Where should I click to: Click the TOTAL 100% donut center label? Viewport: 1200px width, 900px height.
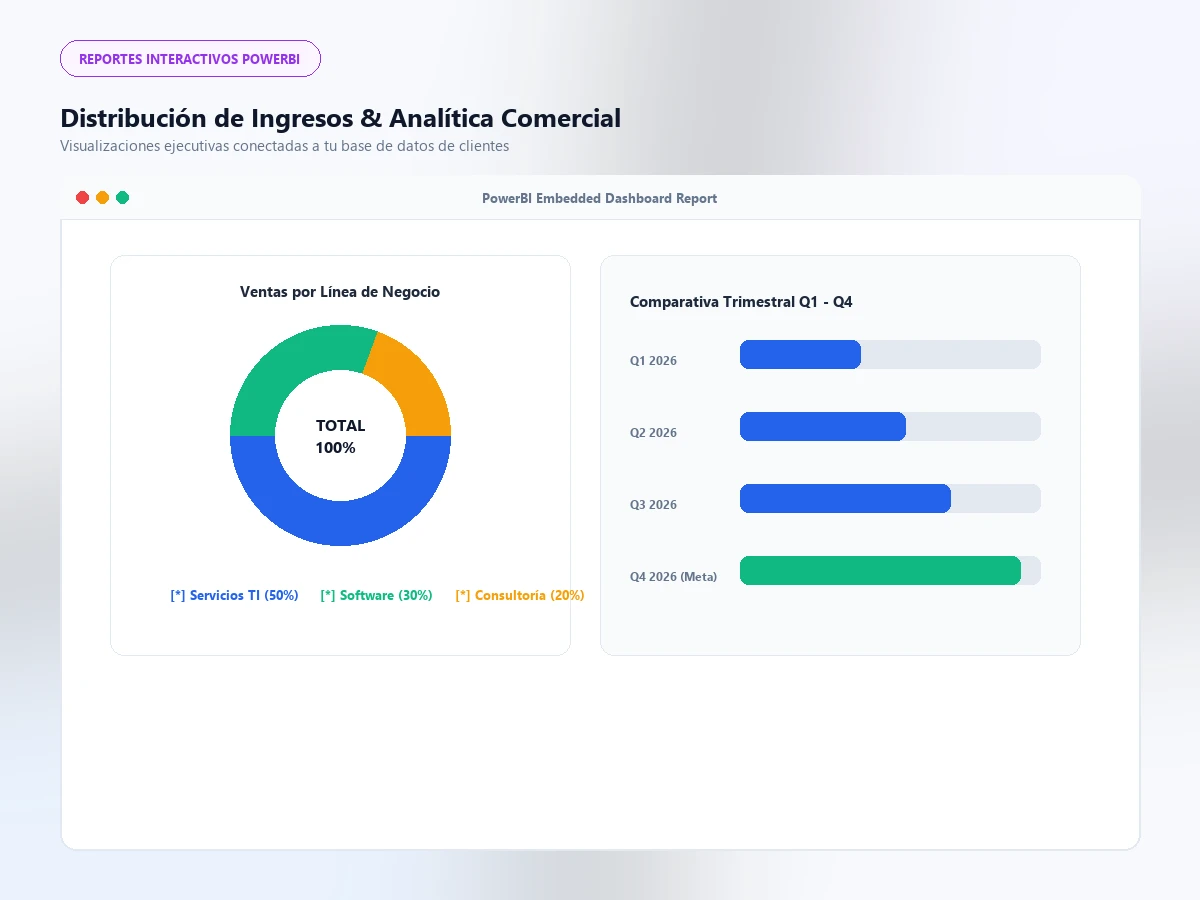tap(340, 437)
